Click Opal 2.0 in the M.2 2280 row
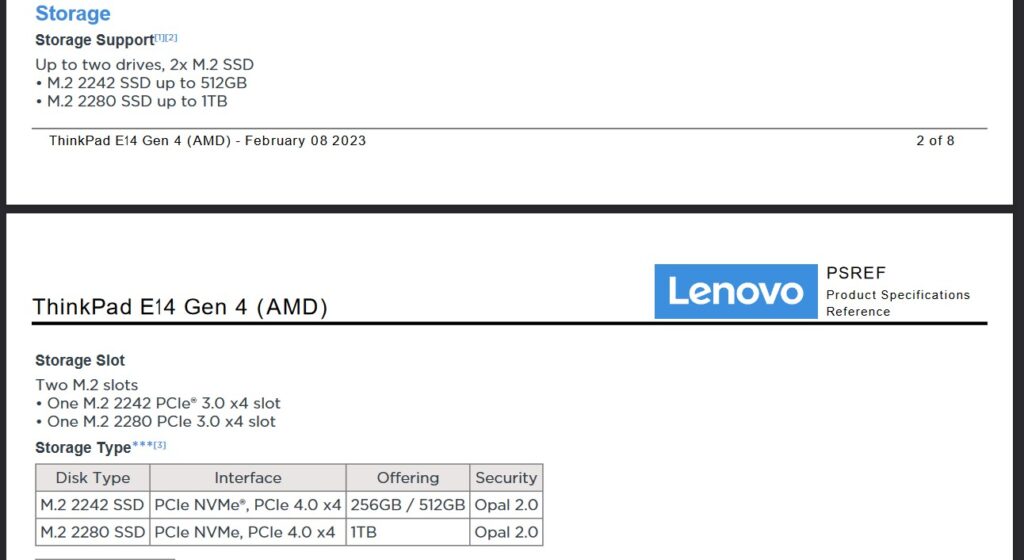Screen dimensions: 1024x560 coord(506,532)
